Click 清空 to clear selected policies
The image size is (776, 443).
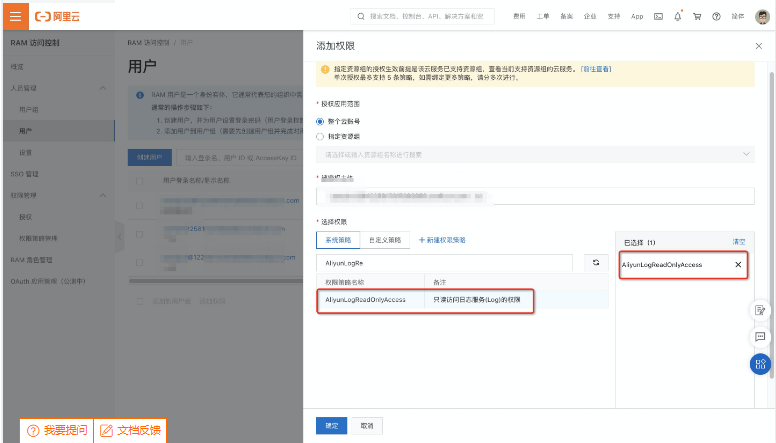[739, 242]
